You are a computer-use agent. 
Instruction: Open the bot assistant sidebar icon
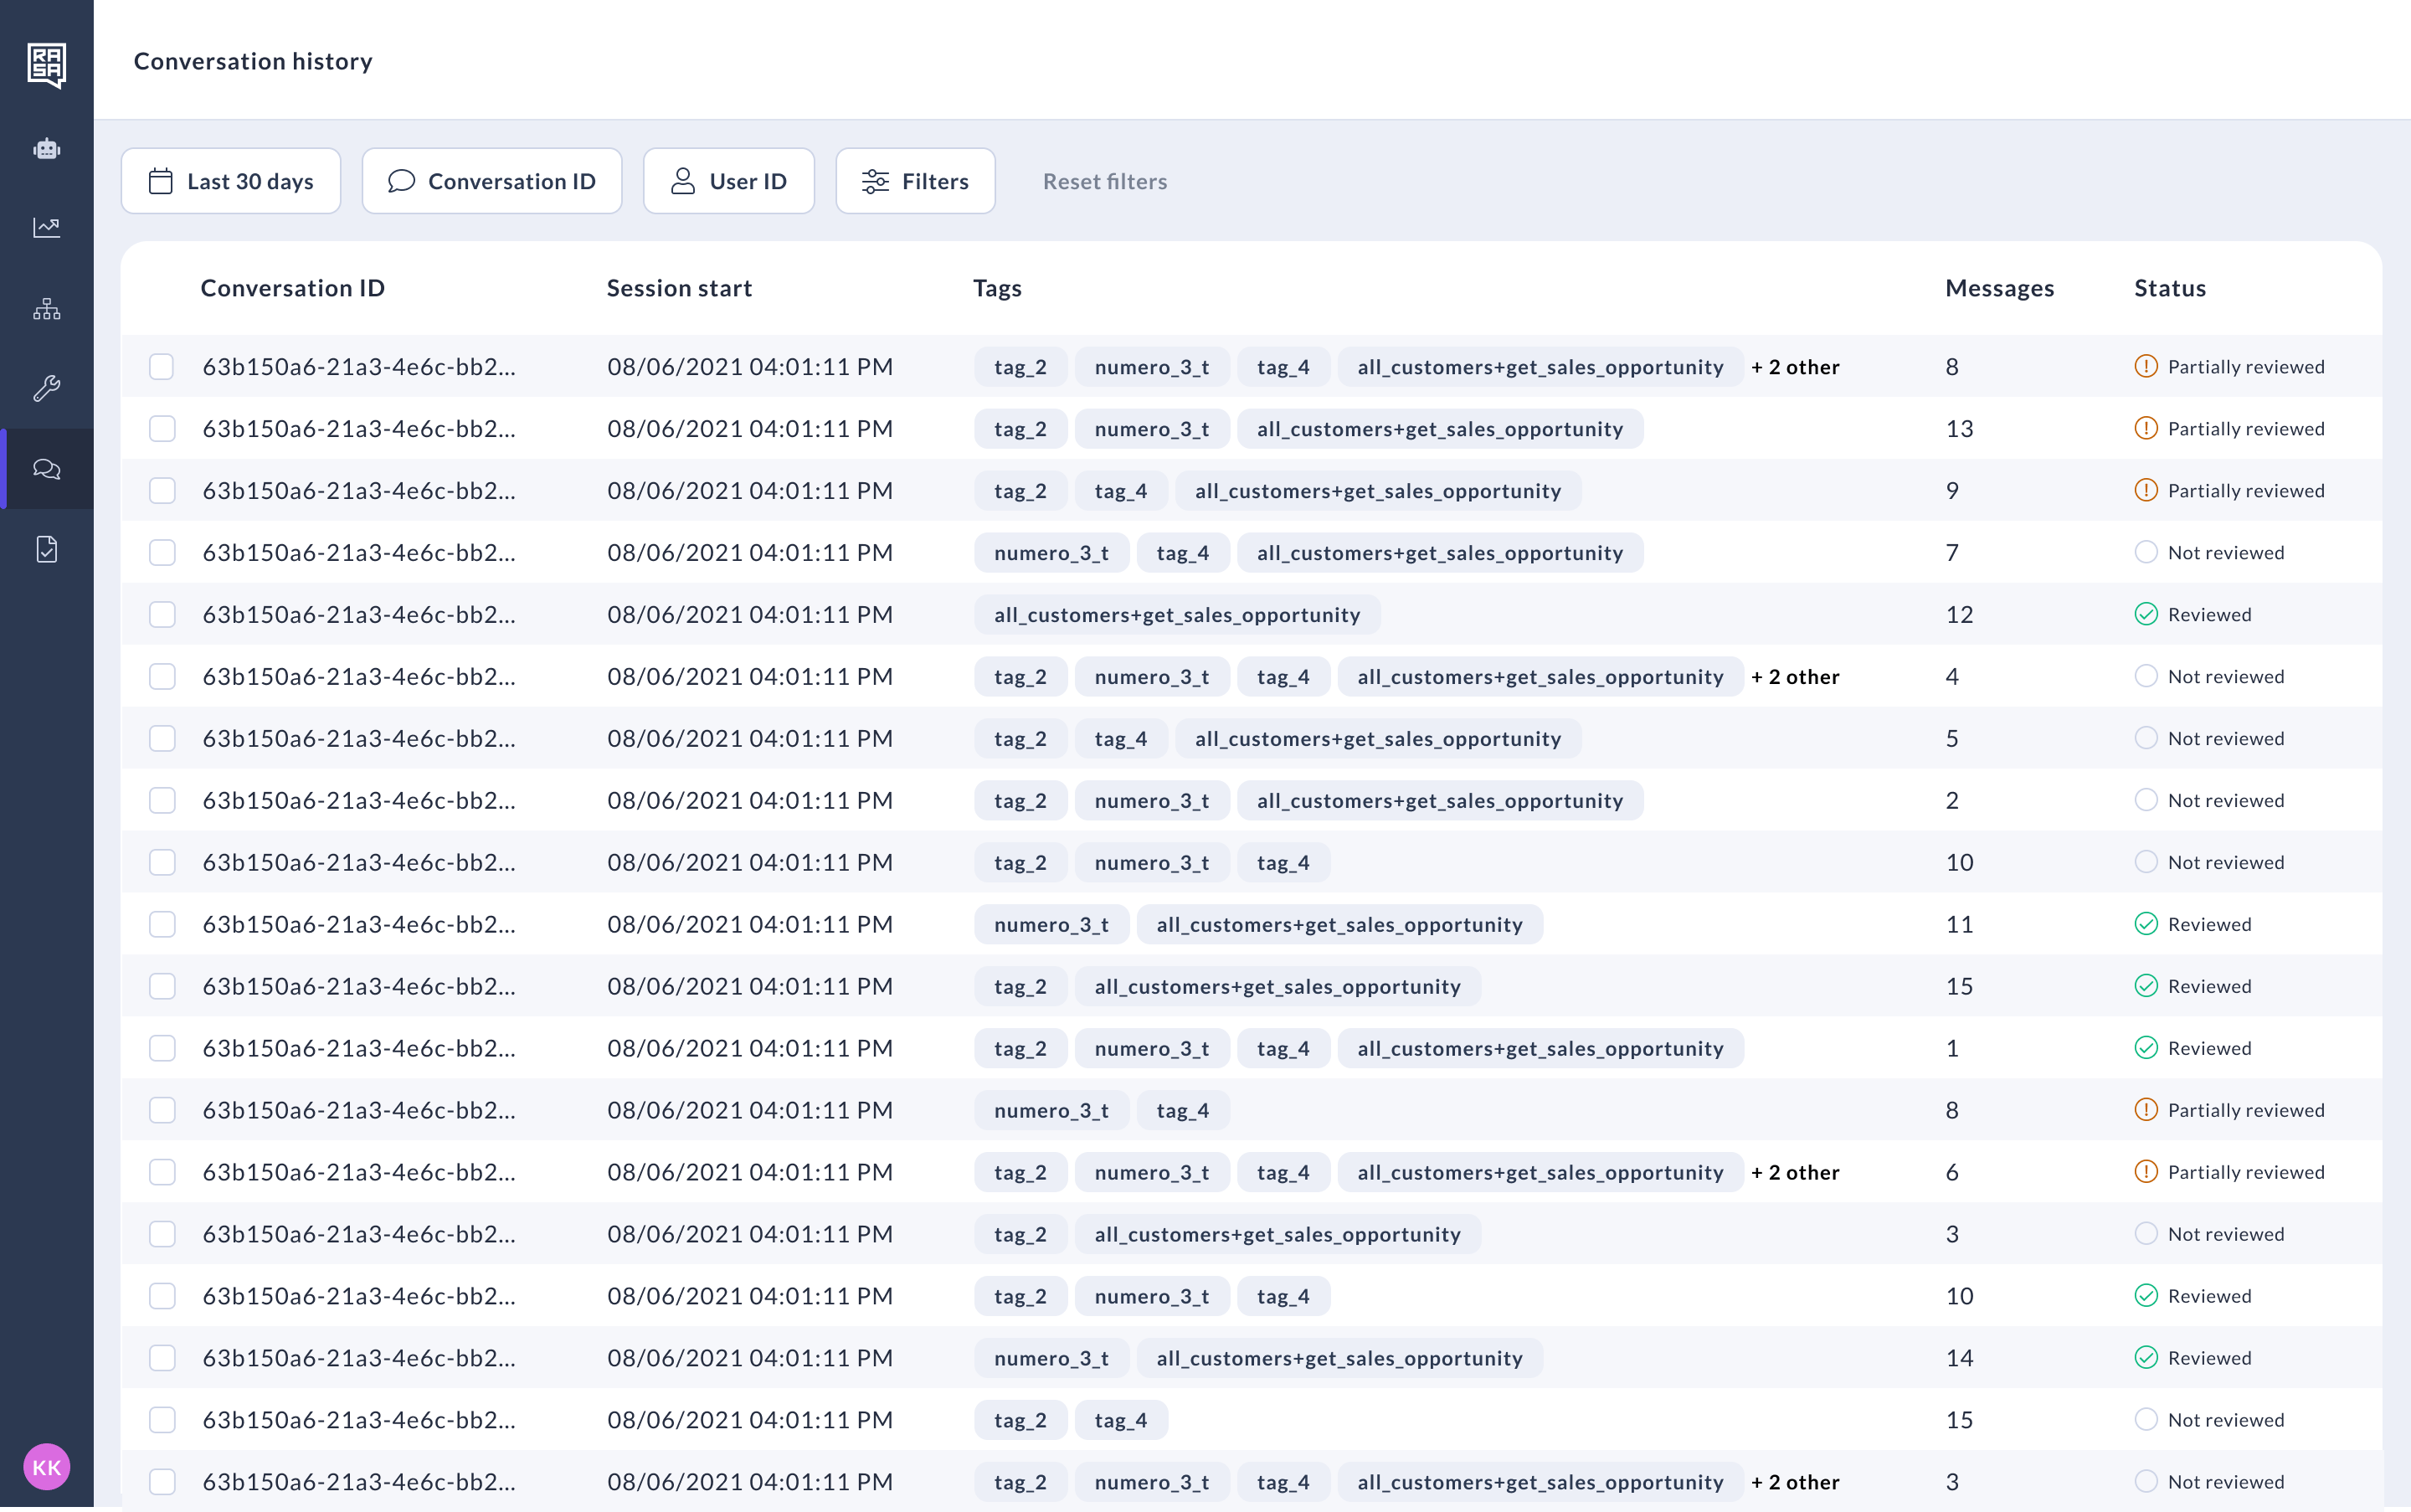pyautogui.click(x=46, y=149)
